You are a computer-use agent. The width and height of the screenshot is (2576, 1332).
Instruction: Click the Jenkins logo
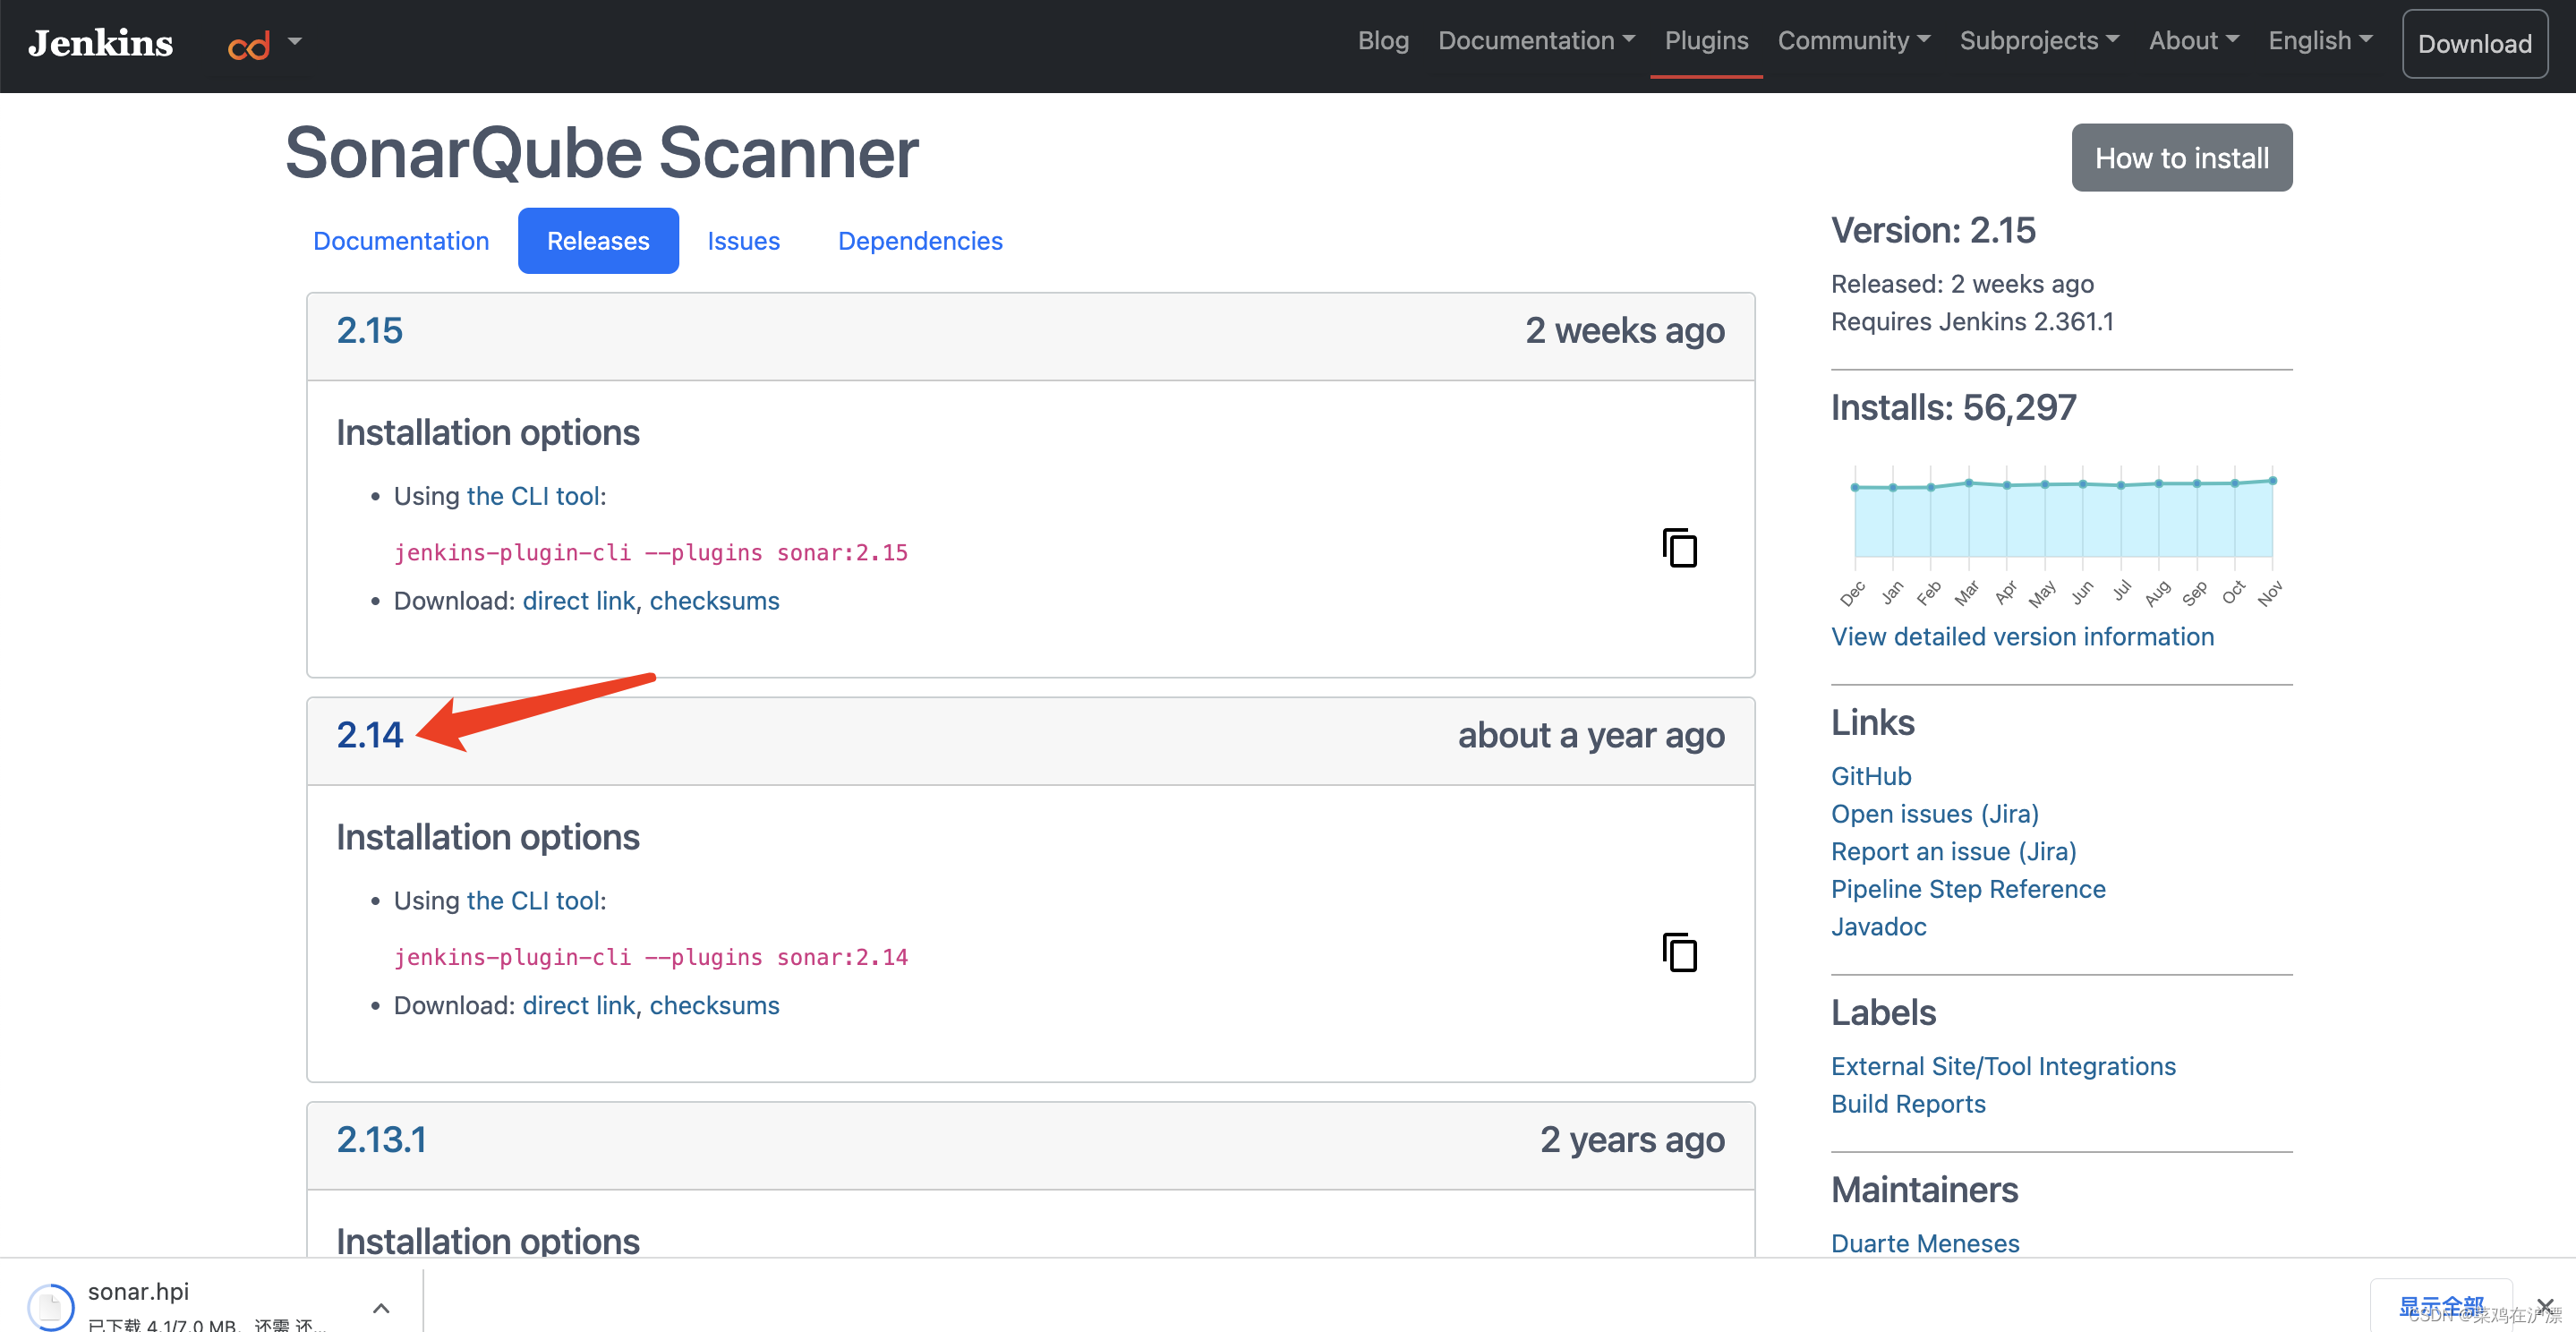100,43
